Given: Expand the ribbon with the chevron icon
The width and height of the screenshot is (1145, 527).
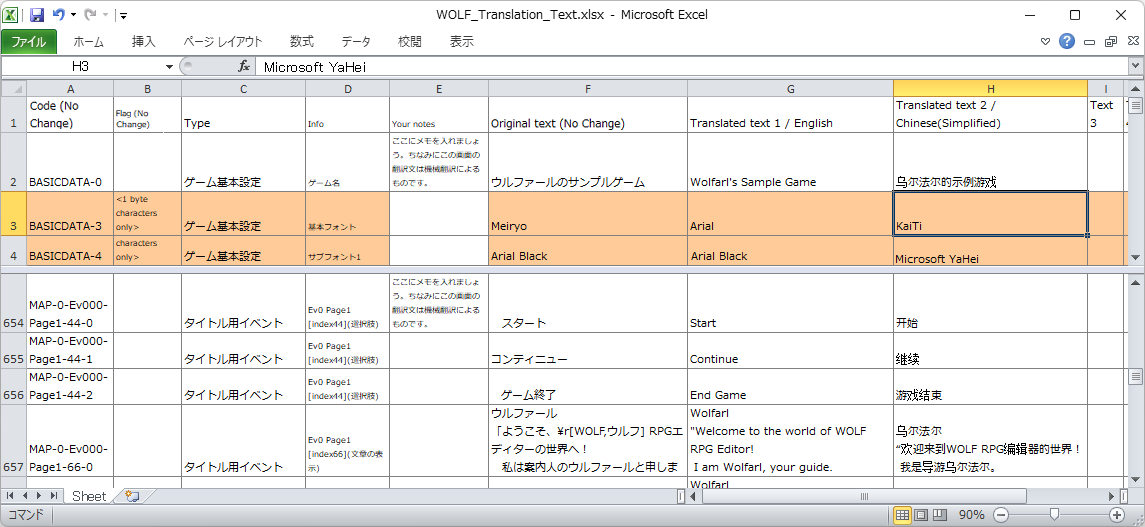Looking at the screenshot, I should 1046,42.
